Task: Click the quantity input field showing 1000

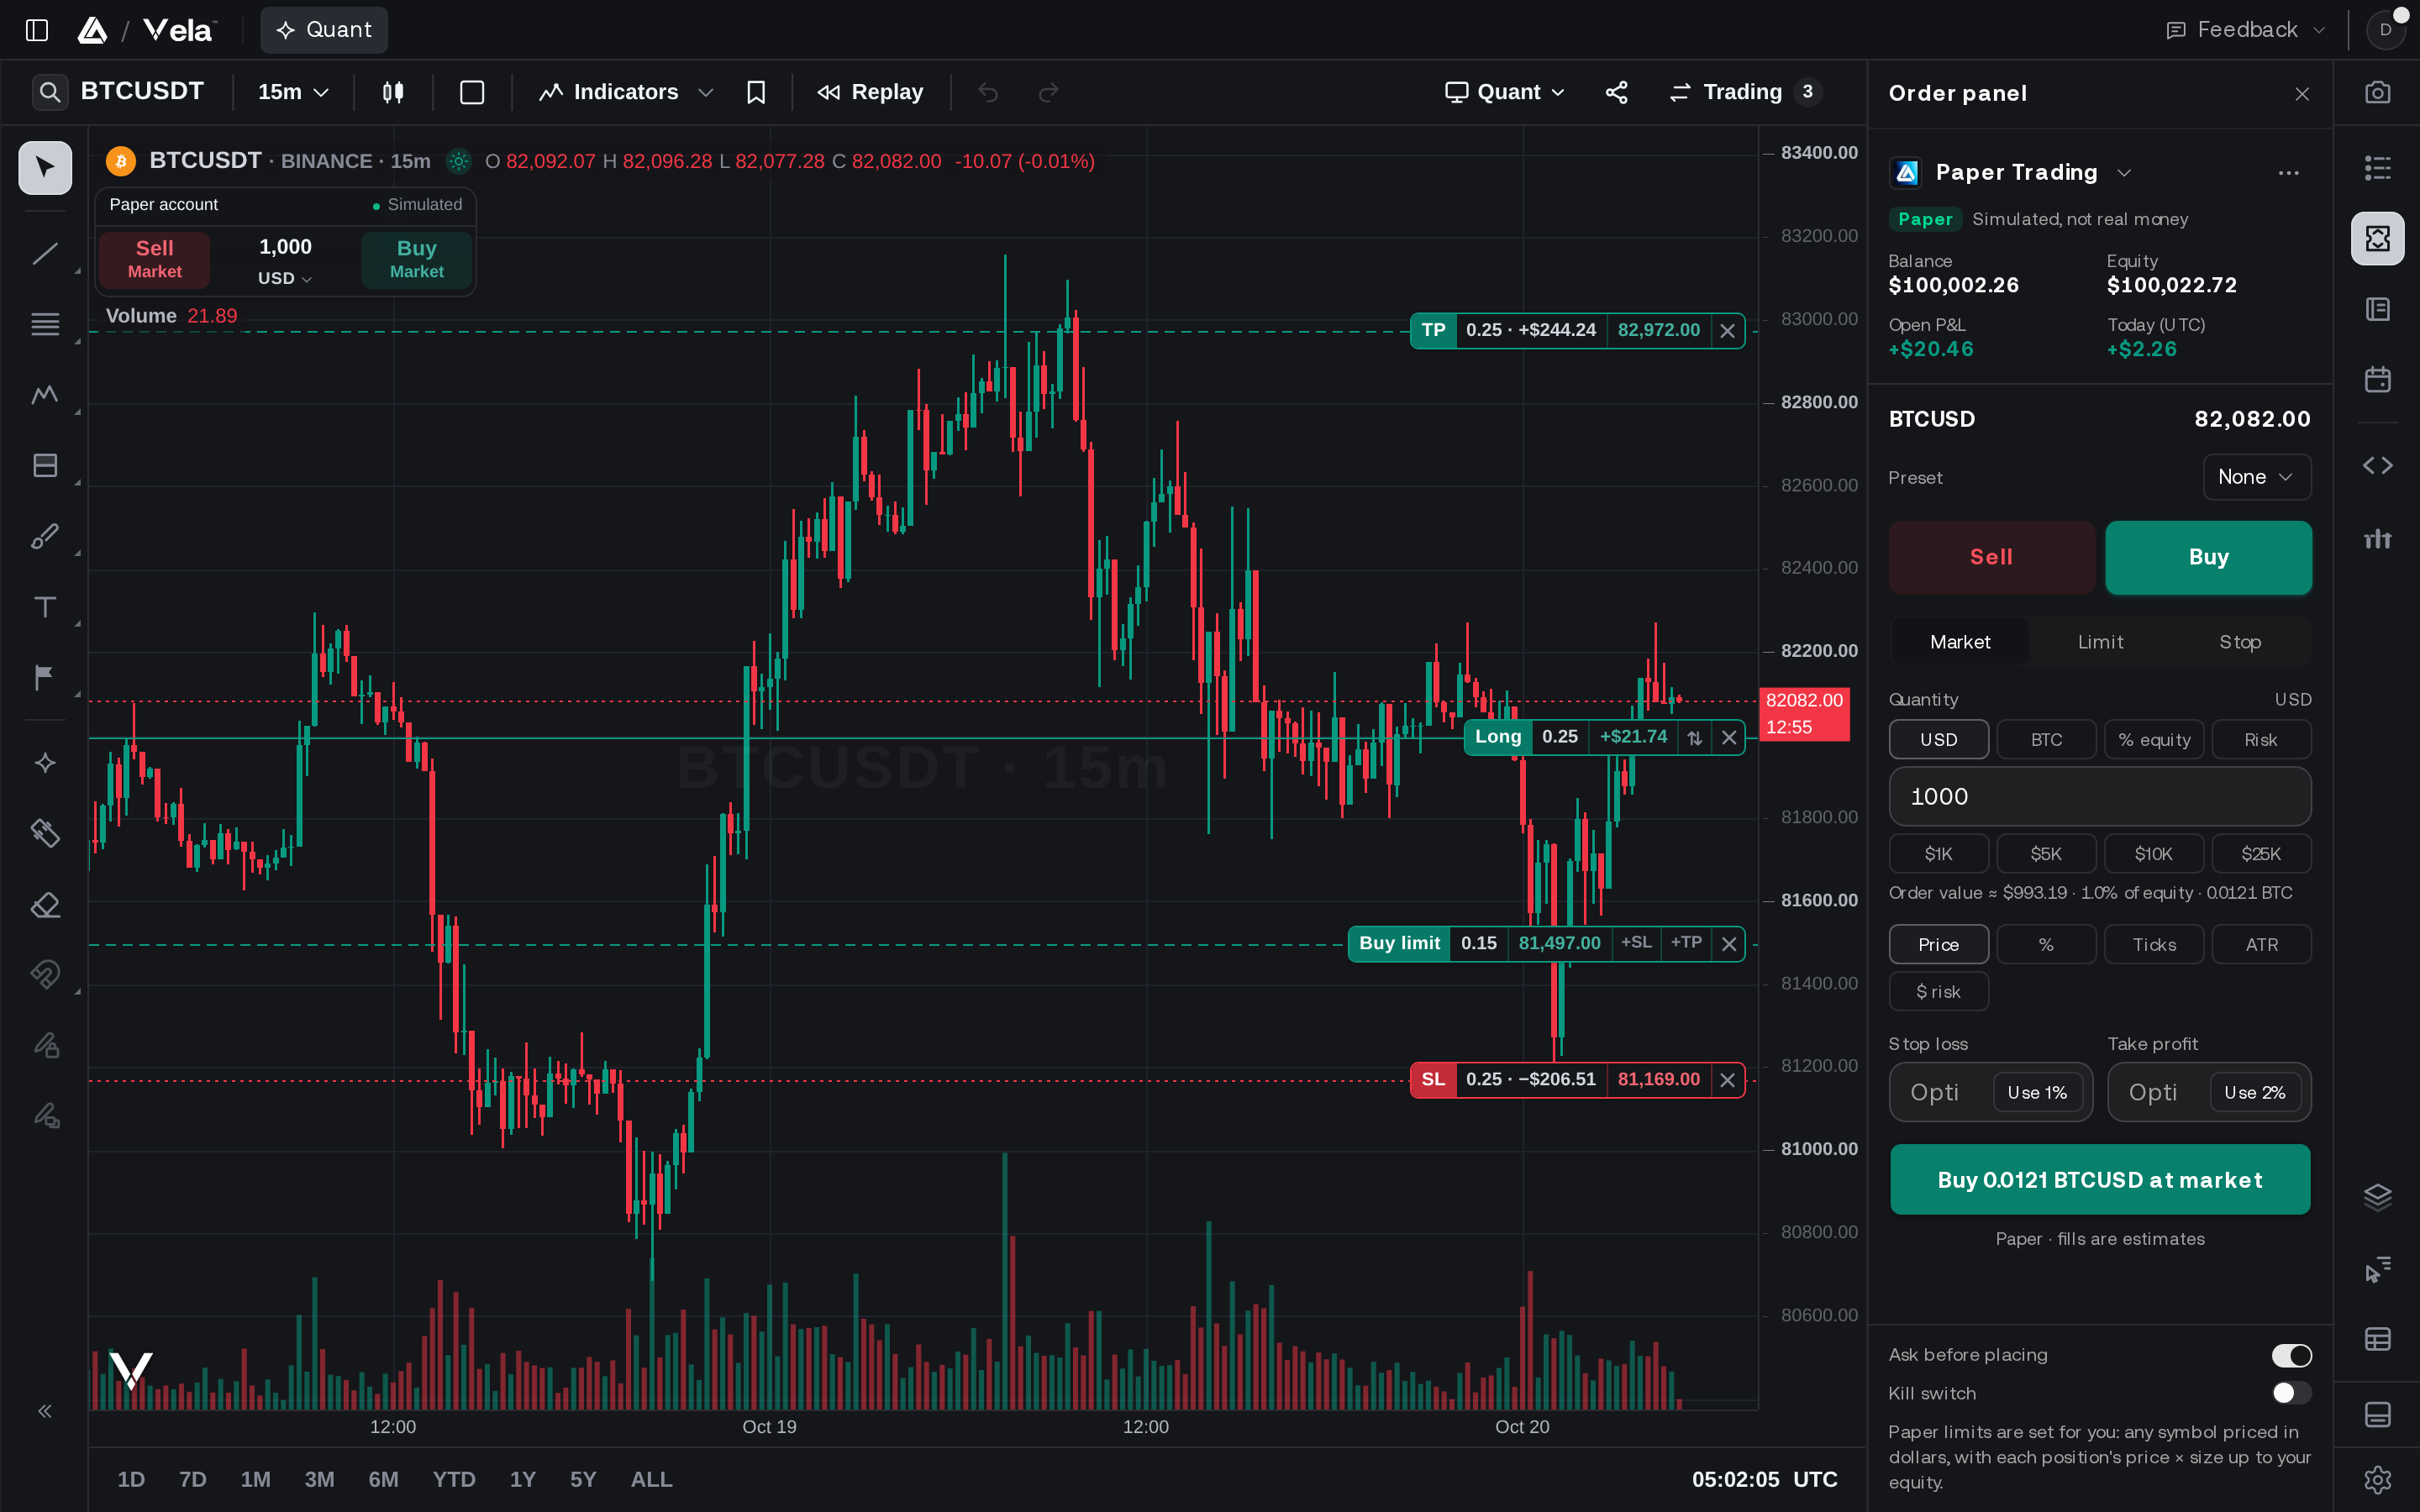Action: (2099, 797)
